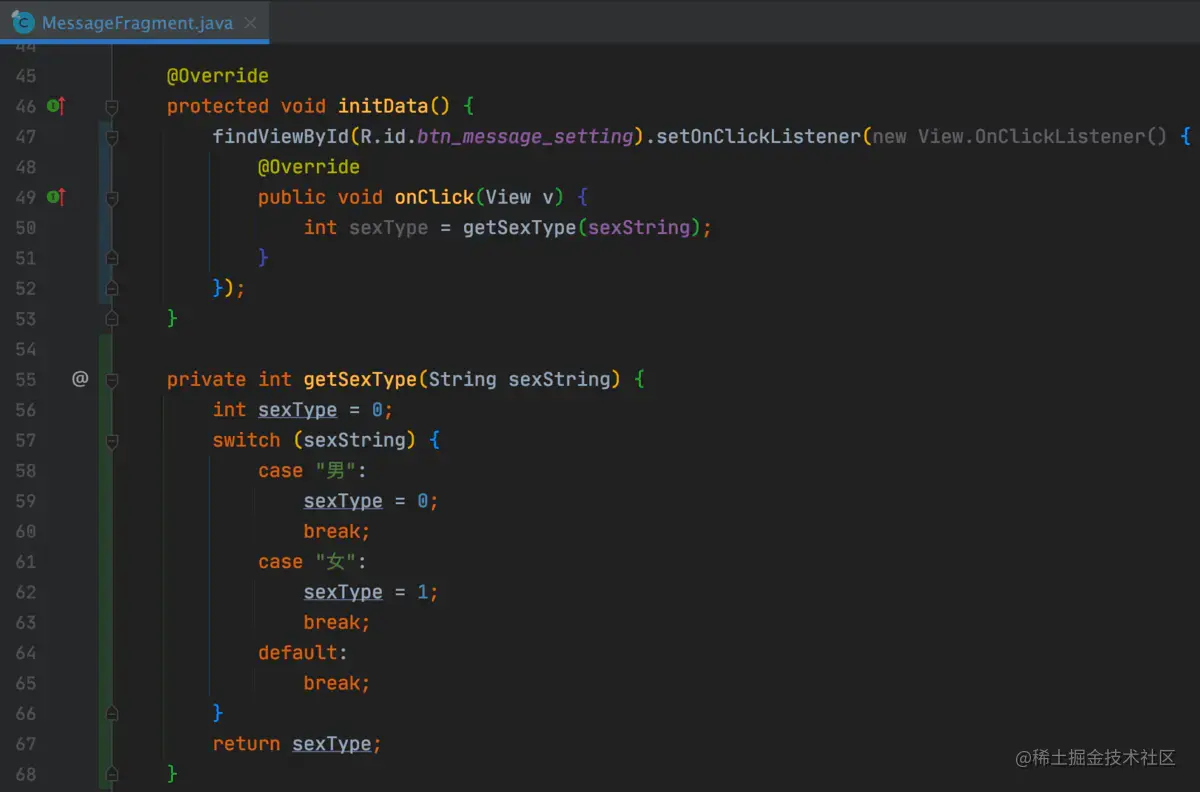The image size is (1200, 792).
Task: Click sexType on line 59
Action: (343, 501)
